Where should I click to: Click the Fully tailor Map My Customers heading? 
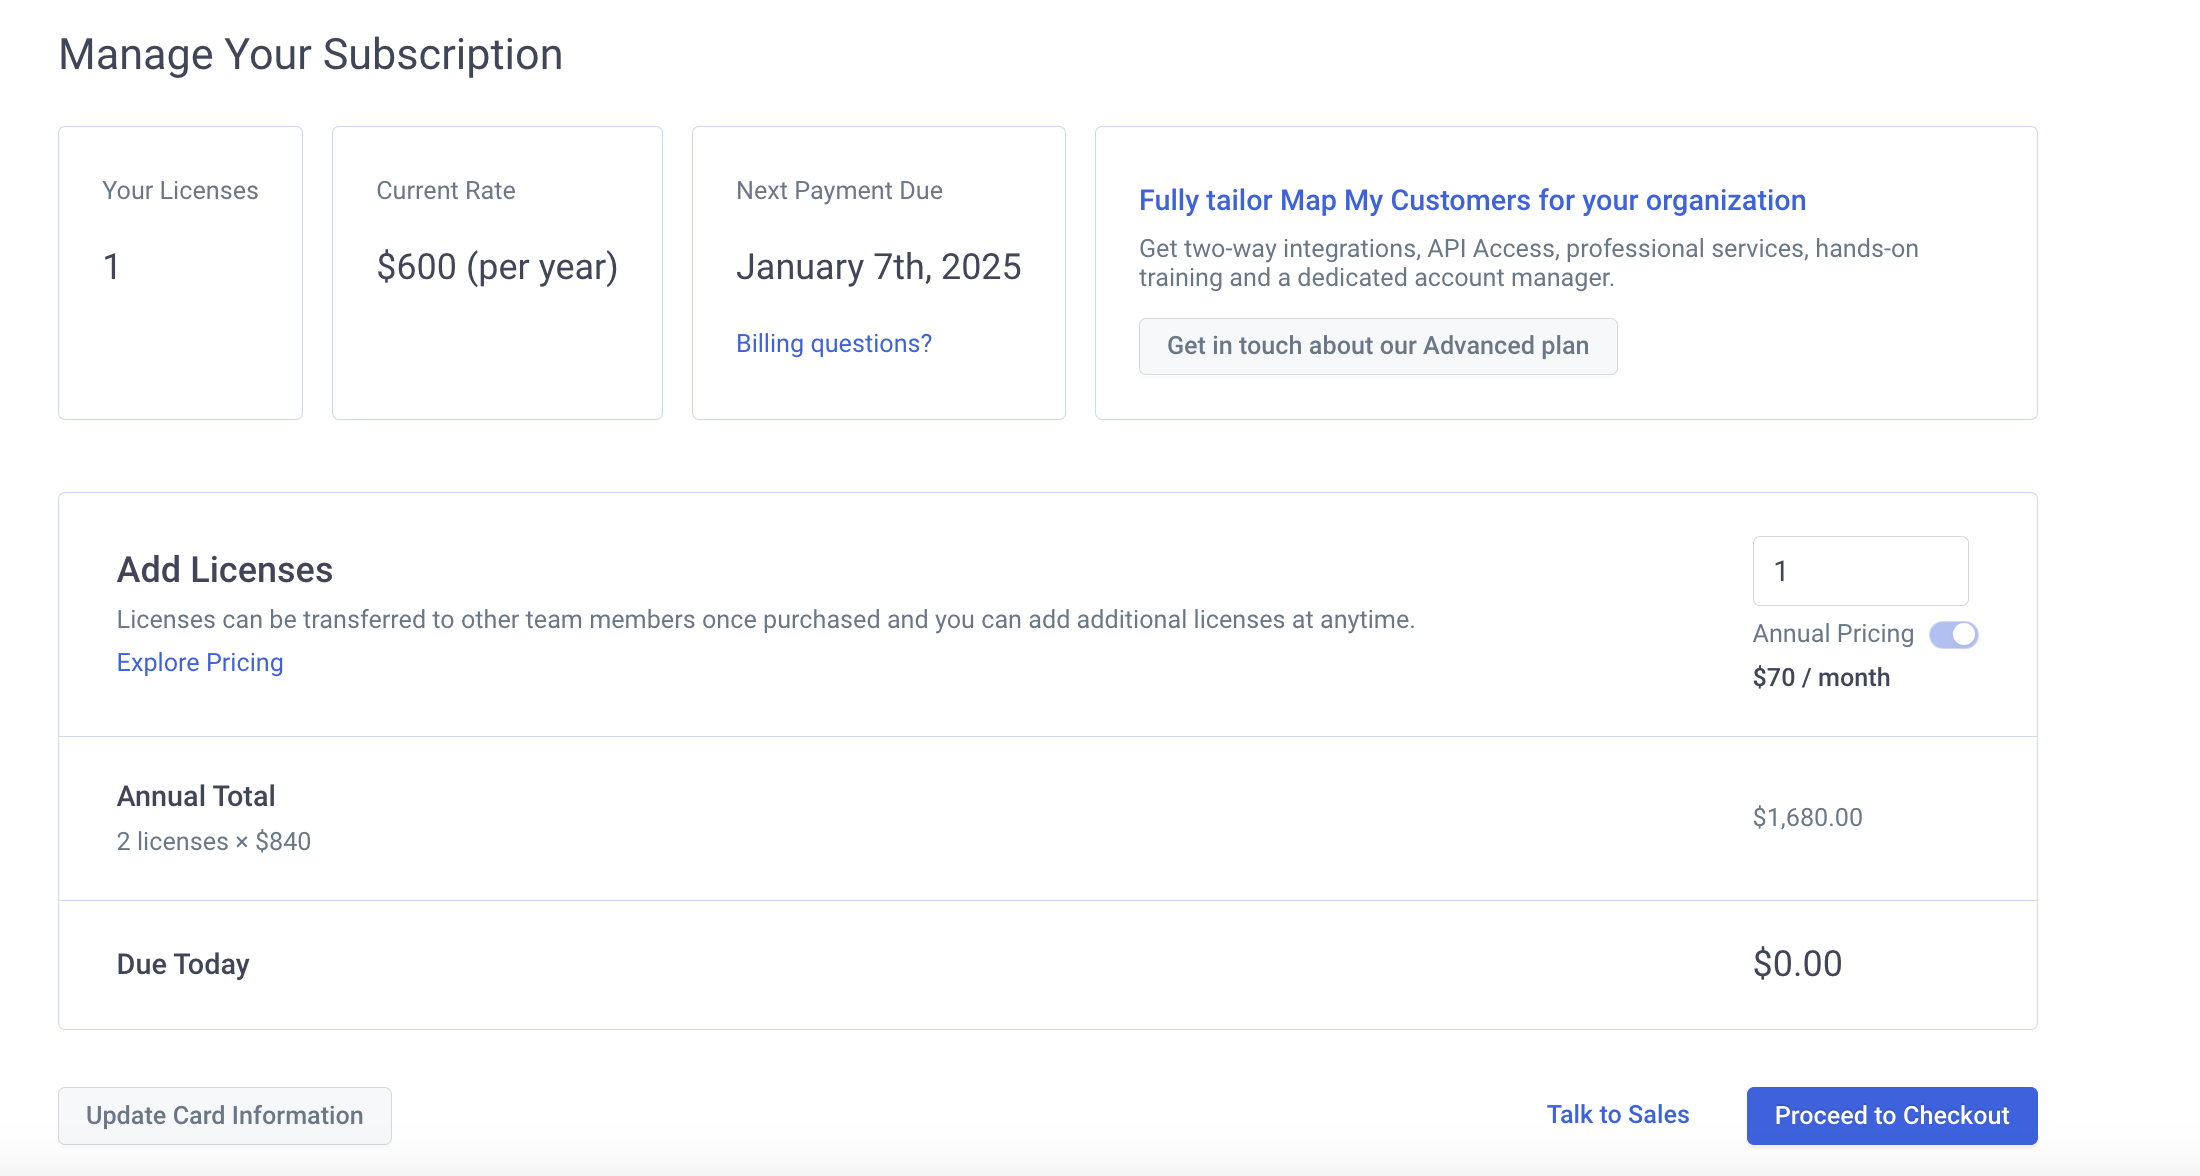[1472, 201]
